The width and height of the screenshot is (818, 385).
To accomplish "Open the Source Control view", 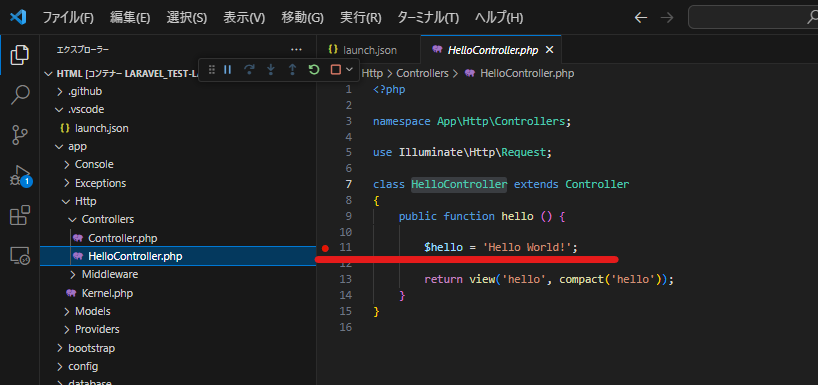I will 20,135.
